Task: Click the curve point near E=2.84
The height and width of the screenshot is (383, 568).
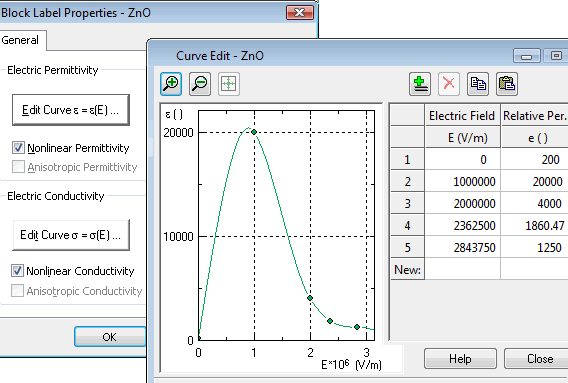Action: [357, 327]
